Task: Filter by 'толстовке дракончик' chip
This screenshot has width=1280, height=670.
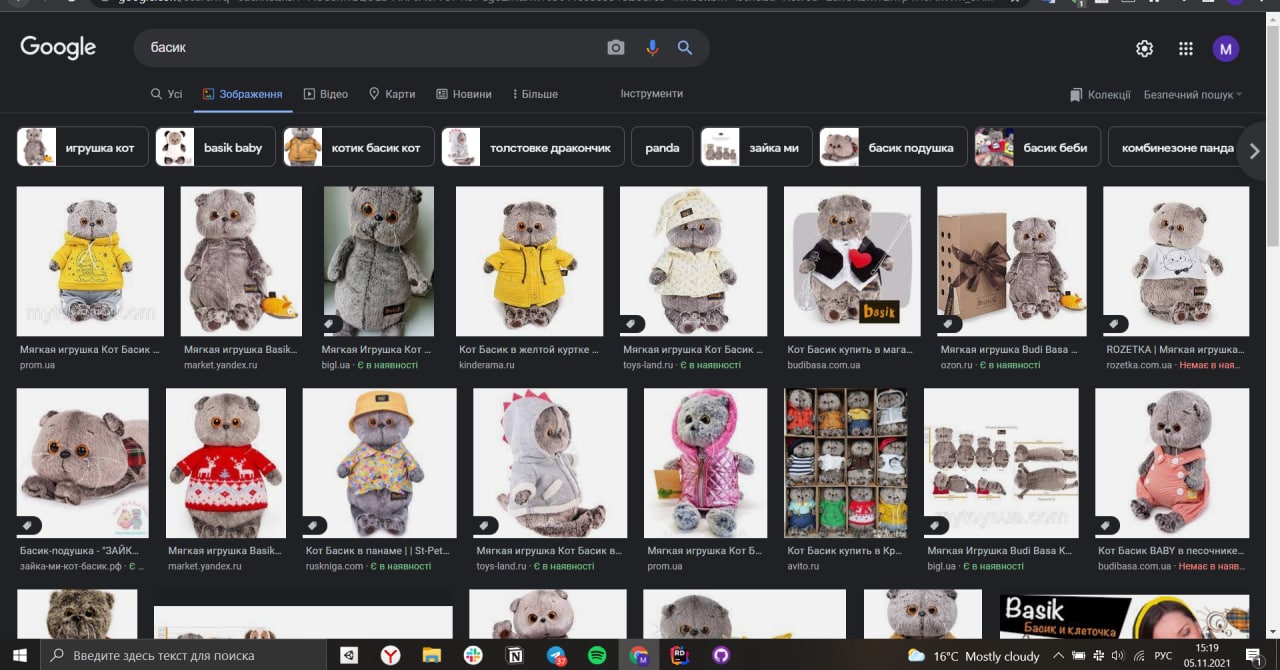Action: (533, 147)
